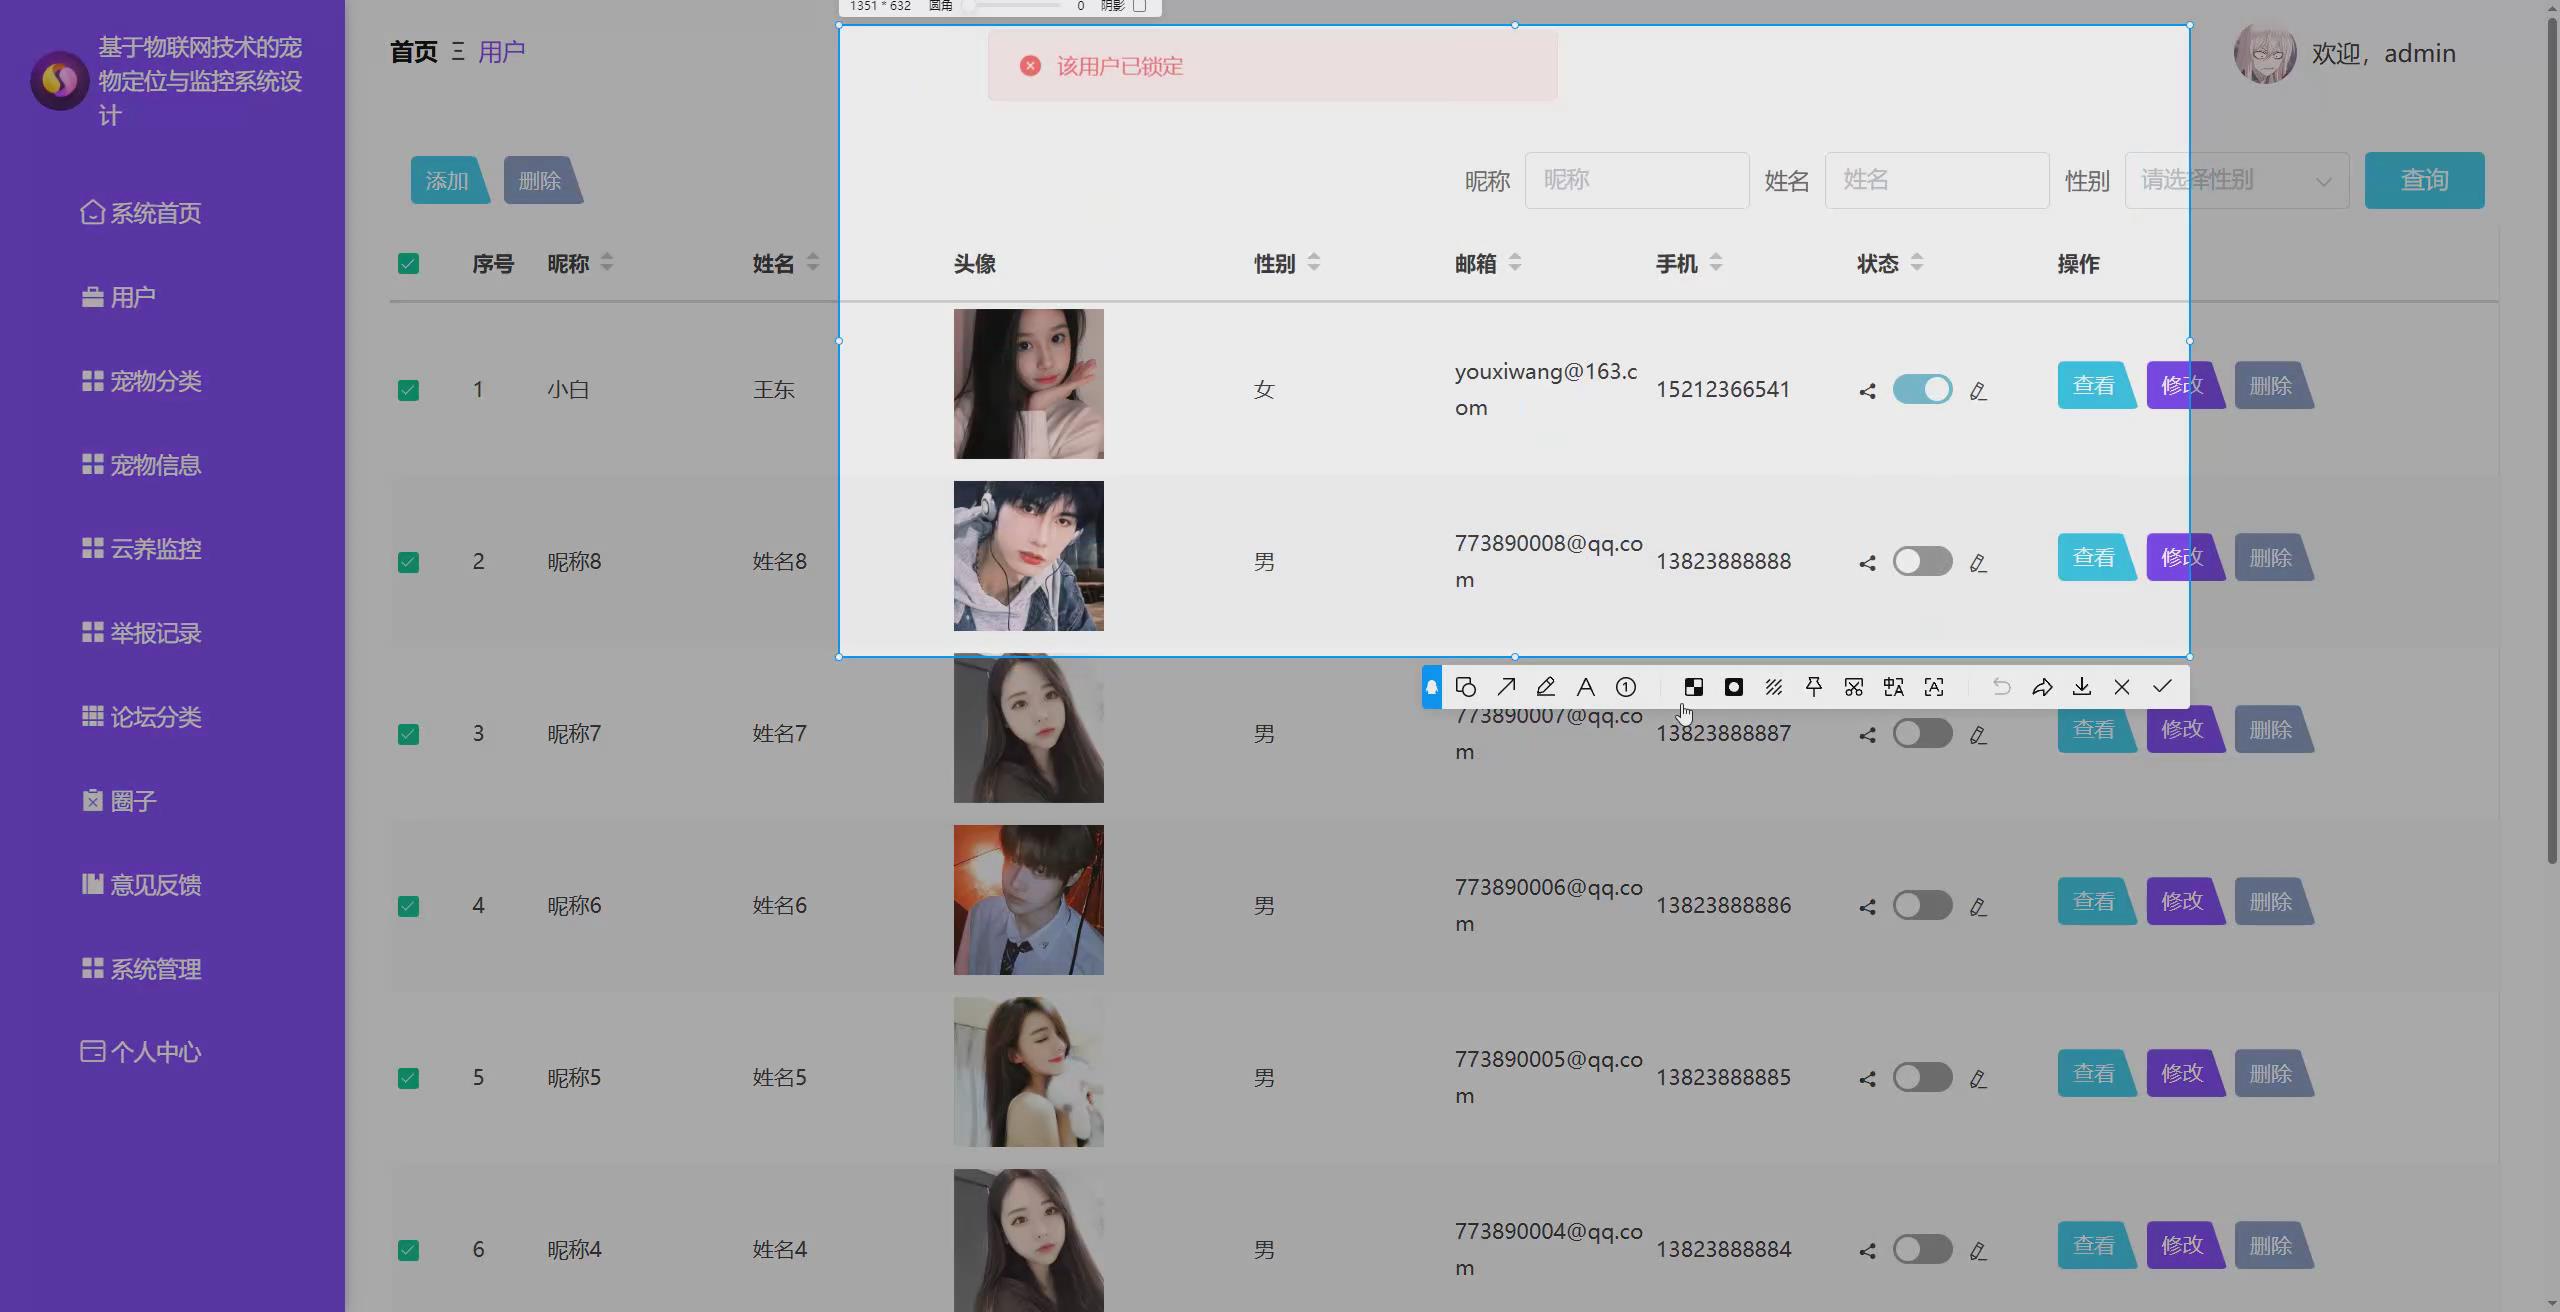Sort table by 状态 column arrows
The width and height of the screenshot is (2560, 1312).
pyautogui.click(x=1916, y=263)
